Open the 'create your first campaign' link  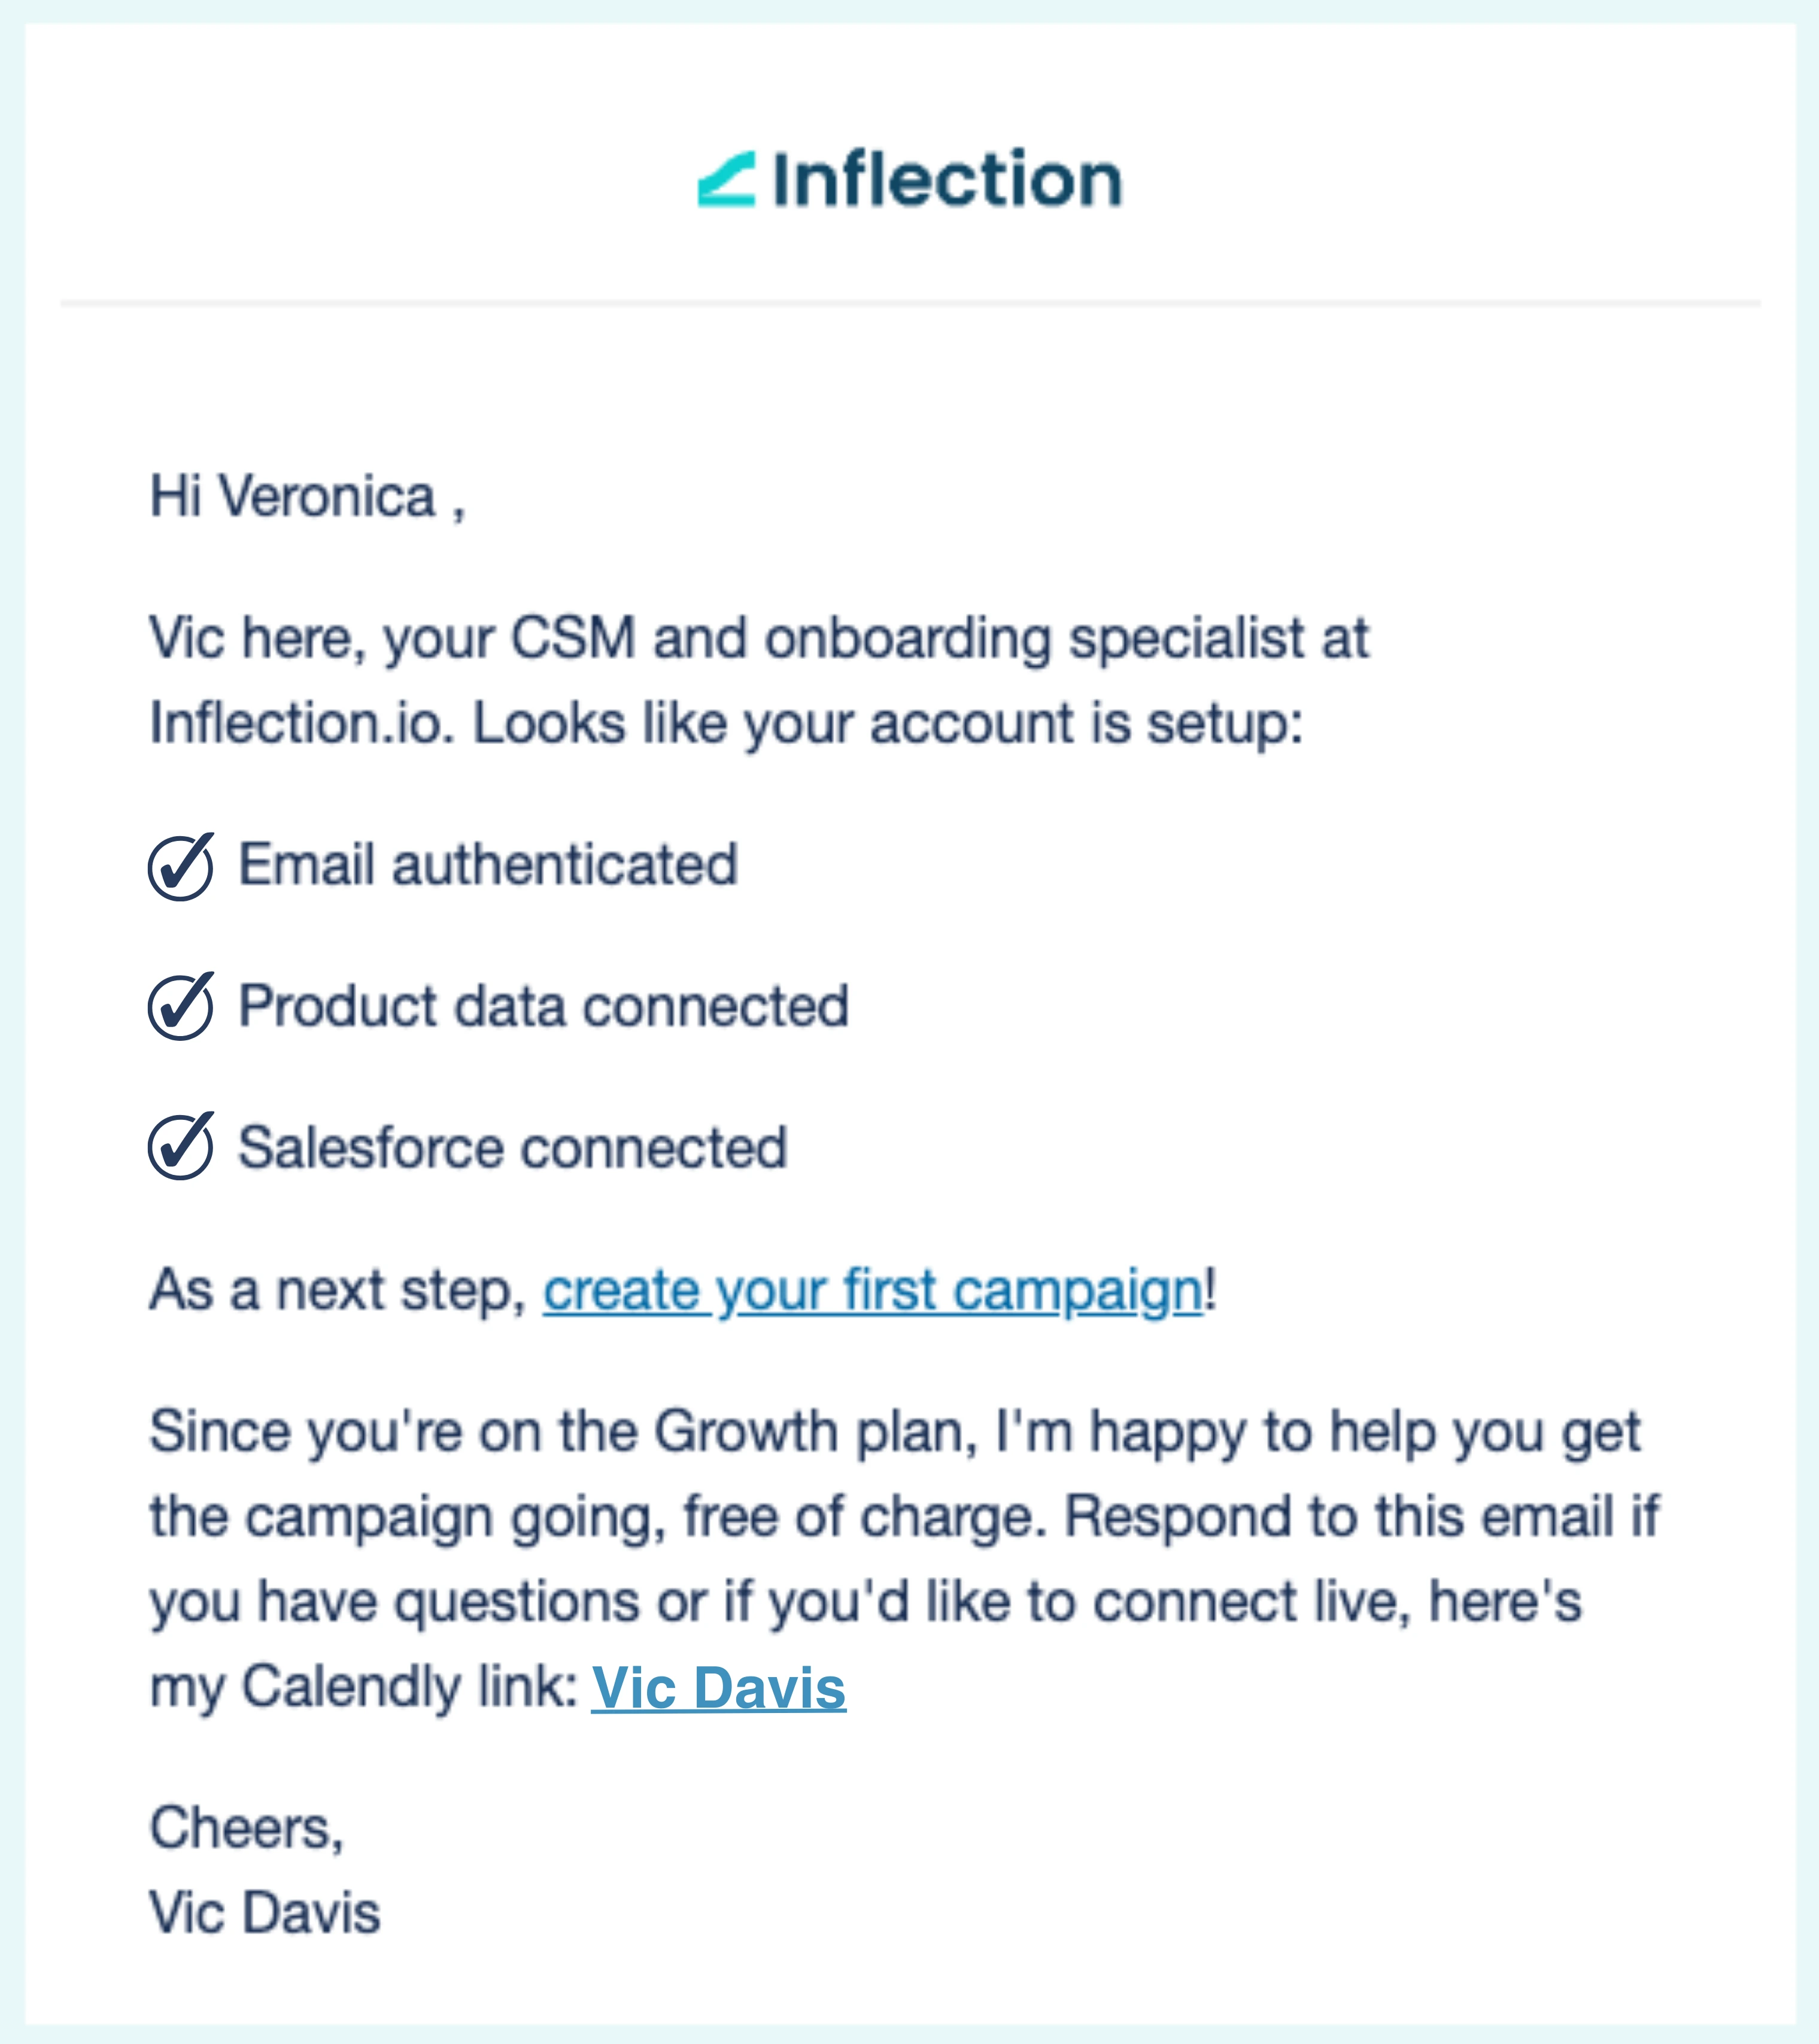pos(872,1290)
